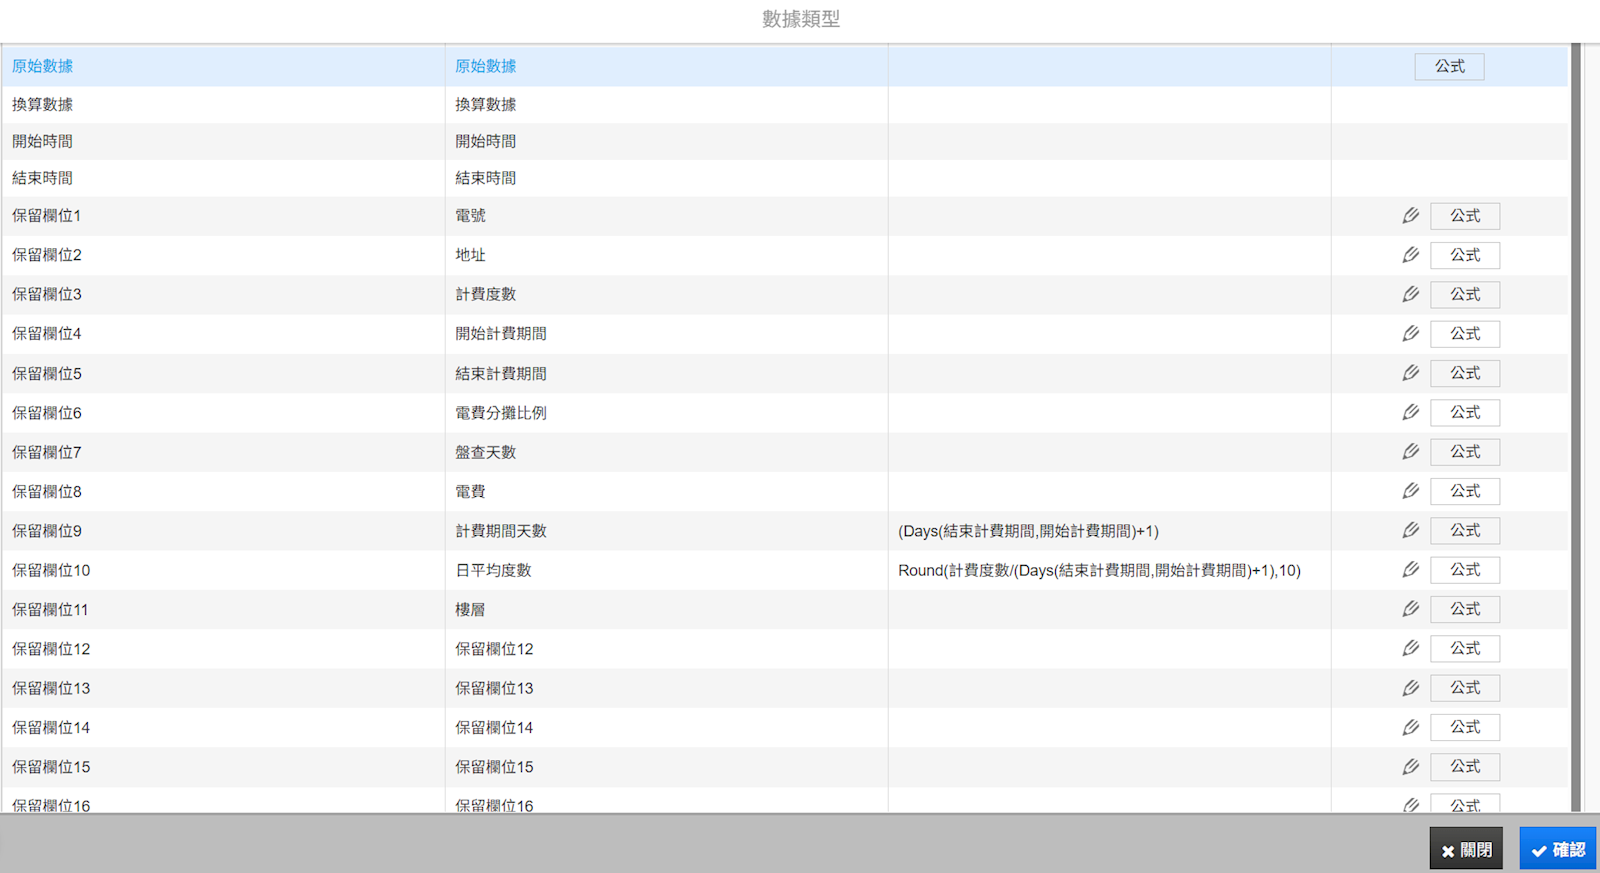Open 公式 for 開始計費期間 row
Viewport: 1600px width, 873px height.
coord(1464,334)
